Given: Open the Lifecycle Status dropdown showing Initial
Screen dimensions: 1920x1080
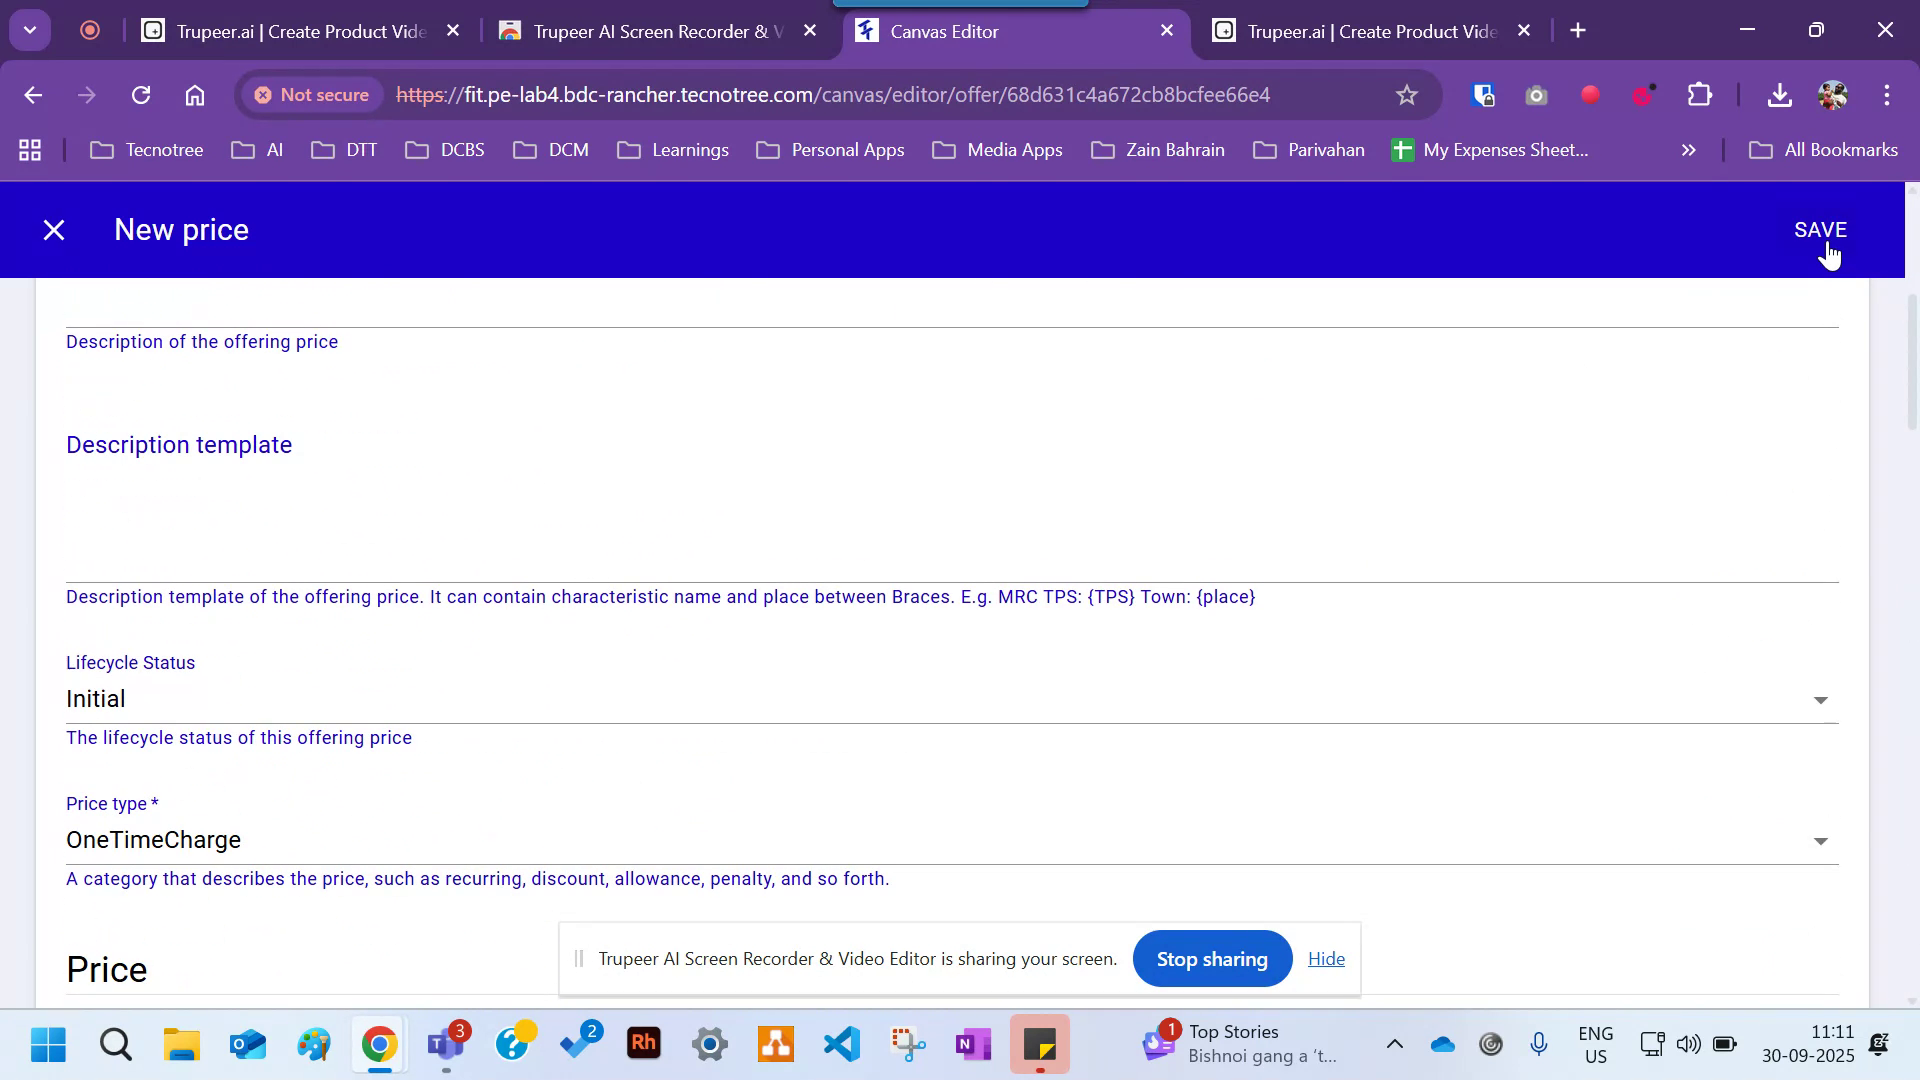Looking at the screenshot, I should pos(1820,699).
